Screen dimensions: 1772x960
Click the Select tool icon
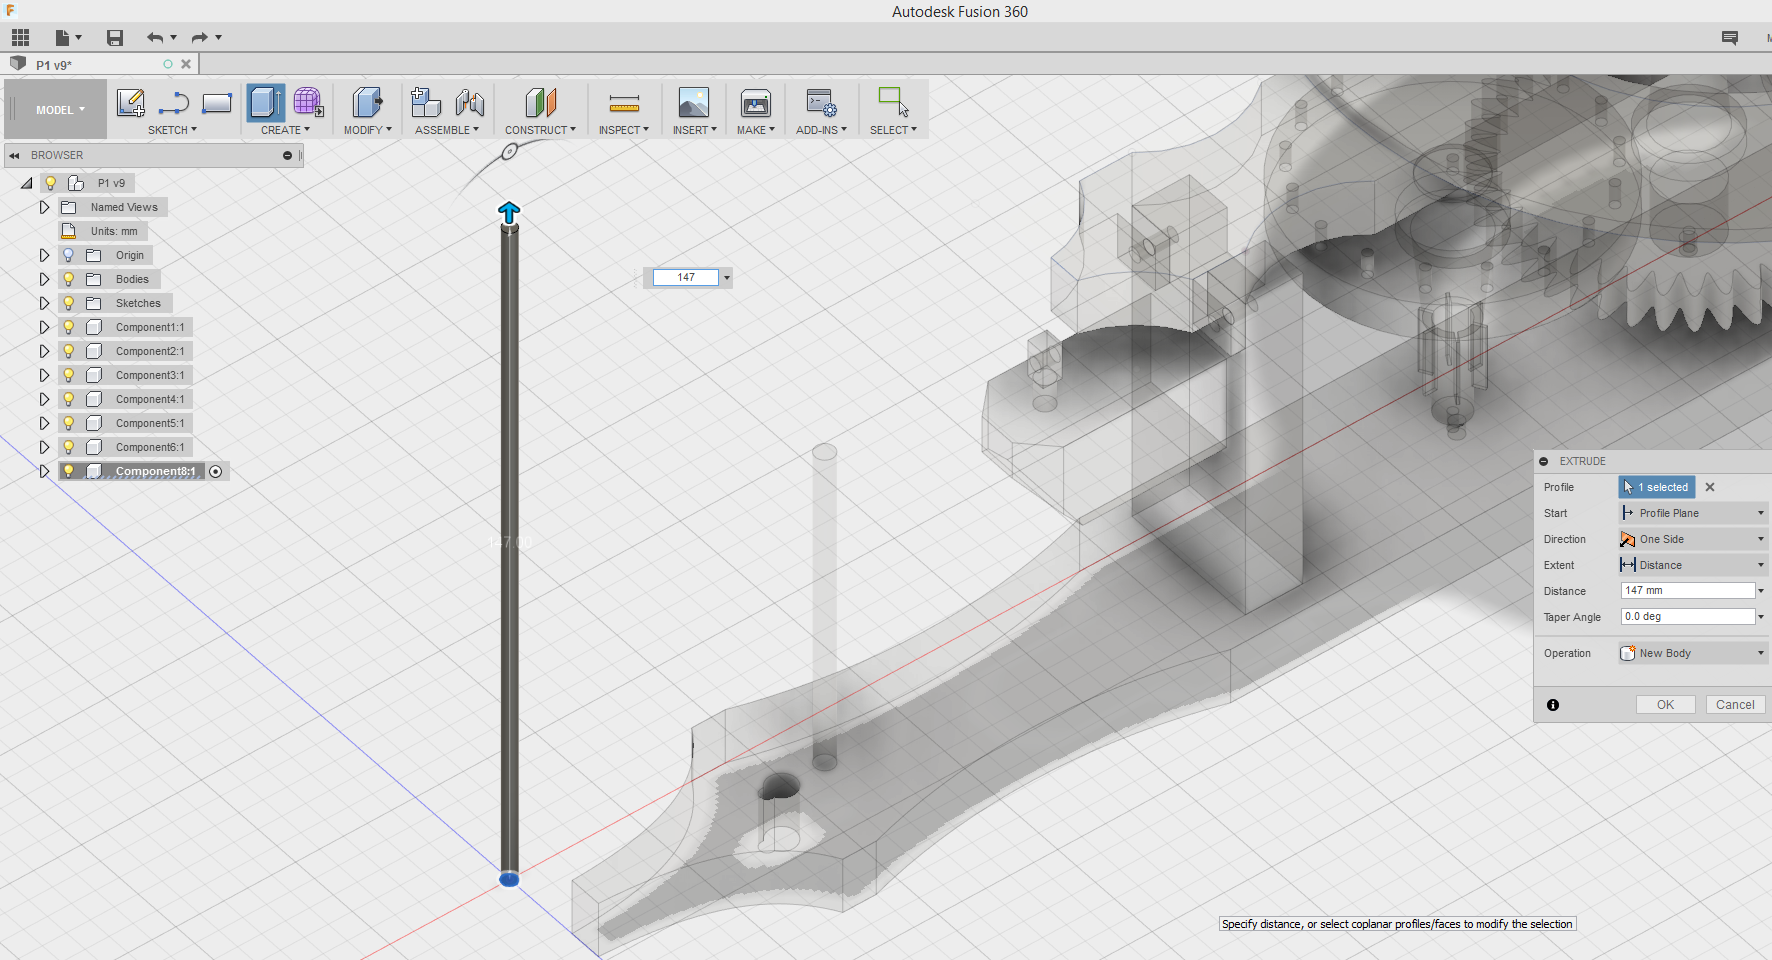[893, 103]
